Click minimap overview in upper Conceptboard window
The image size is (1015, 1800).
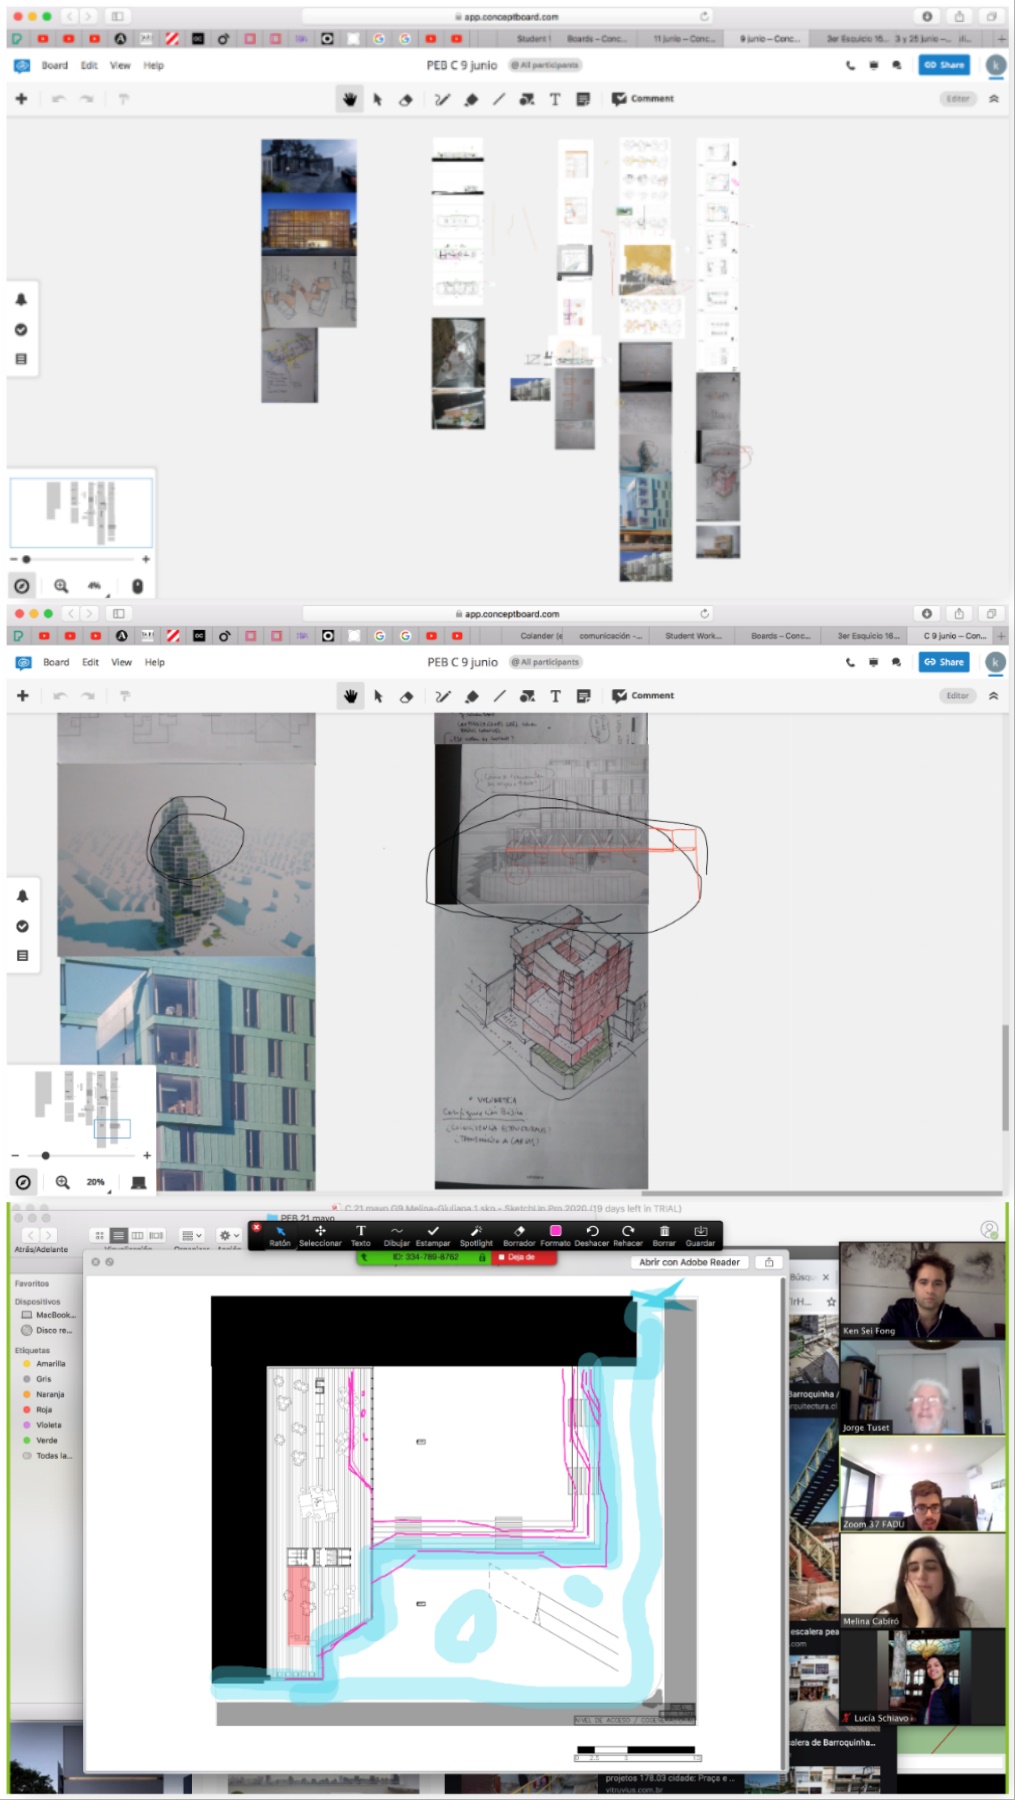coord(81,512)
